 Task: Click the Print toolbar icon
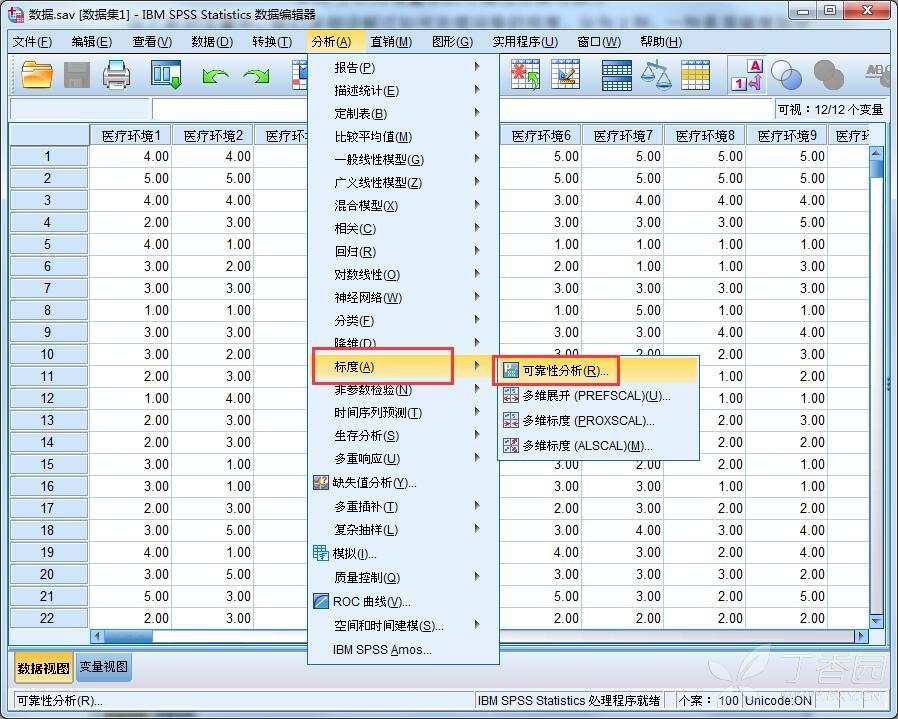pos(116,75)
